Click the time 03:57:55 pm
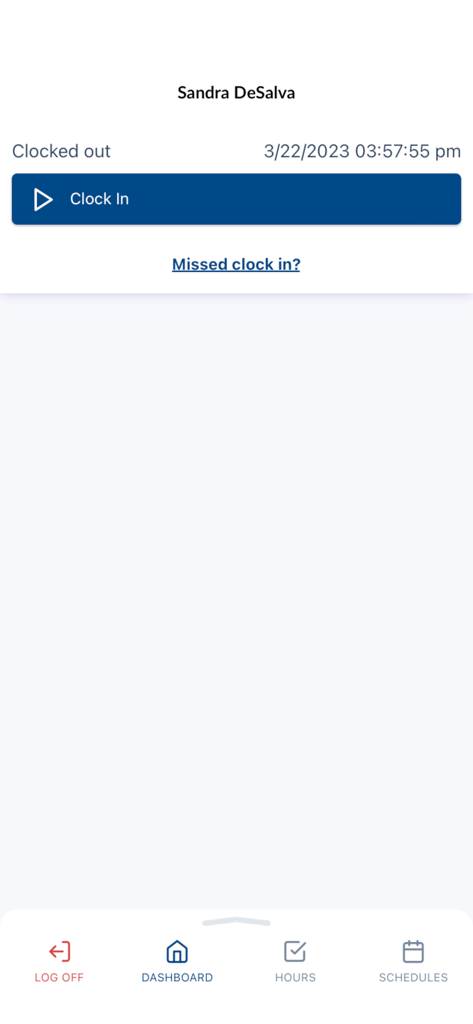The width and height of the screenshot is (473, 1024). [408, 152]
